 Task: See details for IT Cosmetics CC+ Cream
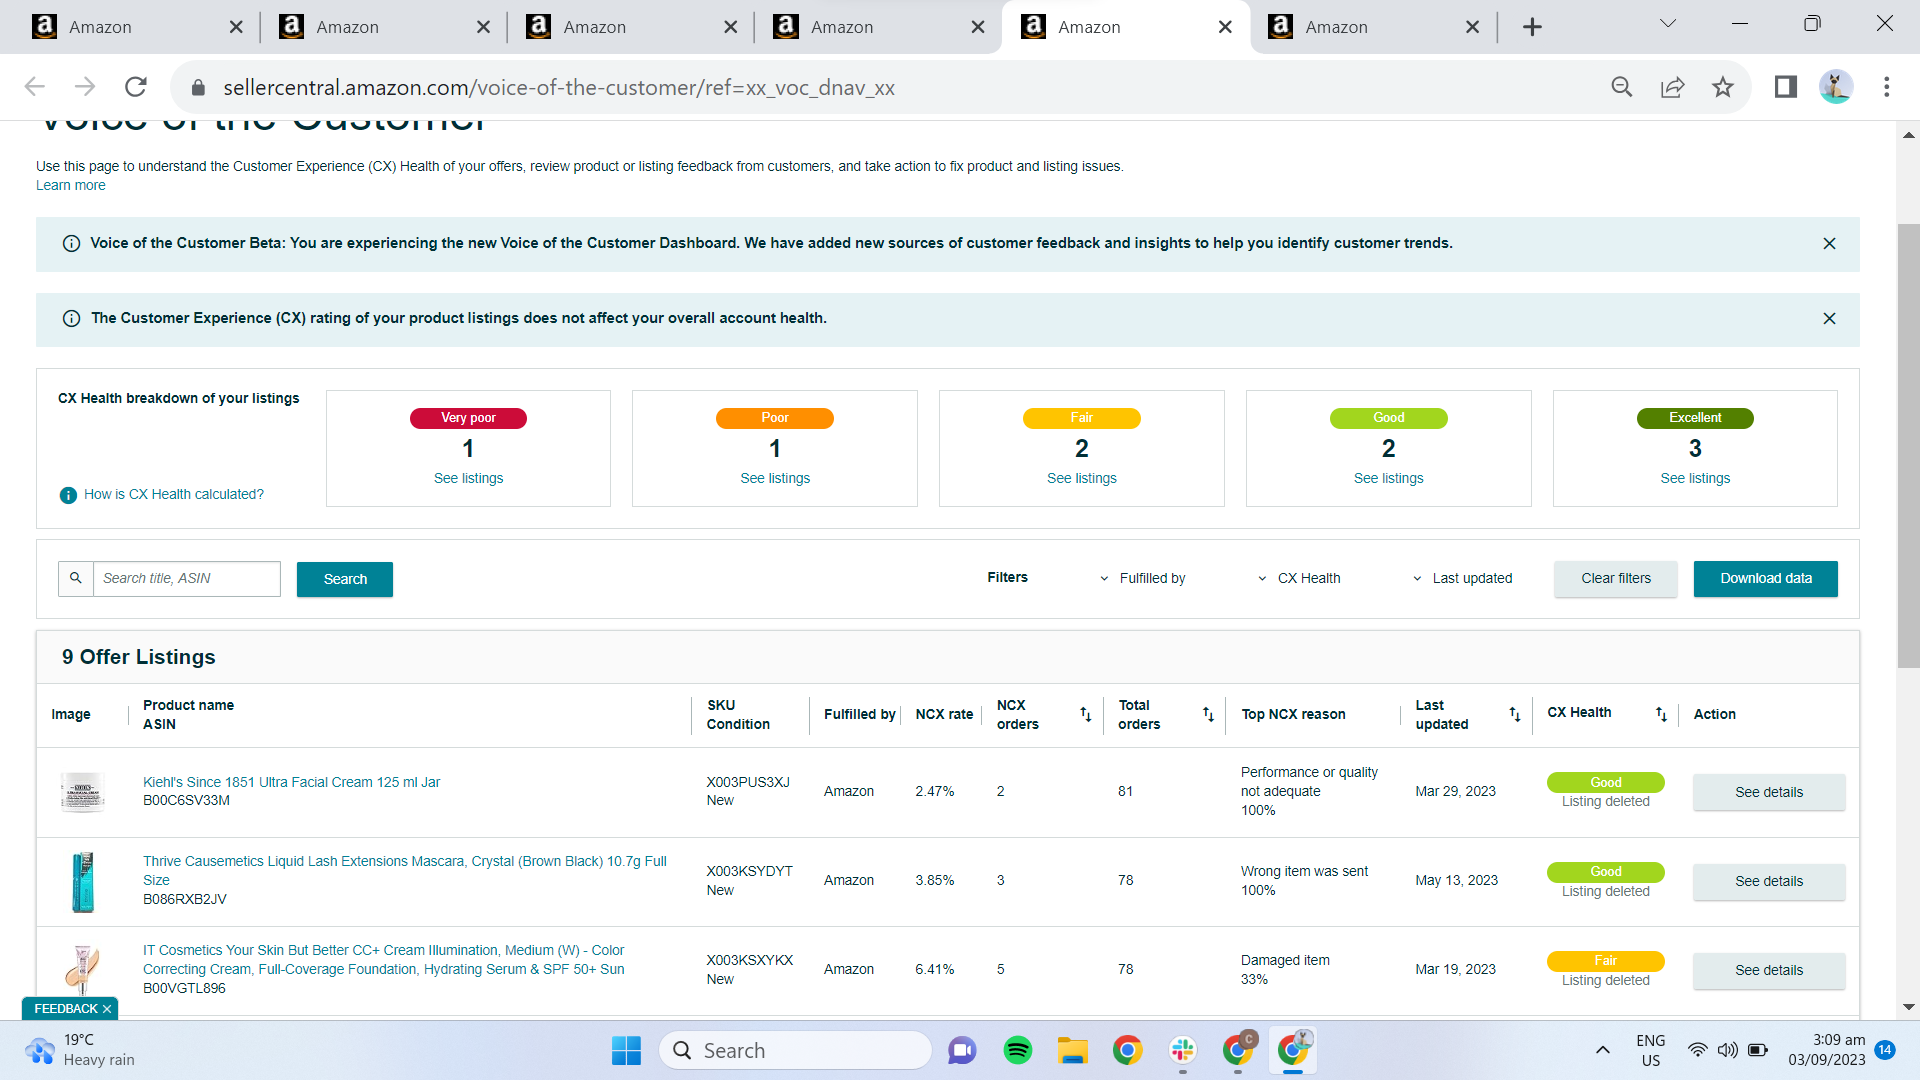pos(1769,970)
